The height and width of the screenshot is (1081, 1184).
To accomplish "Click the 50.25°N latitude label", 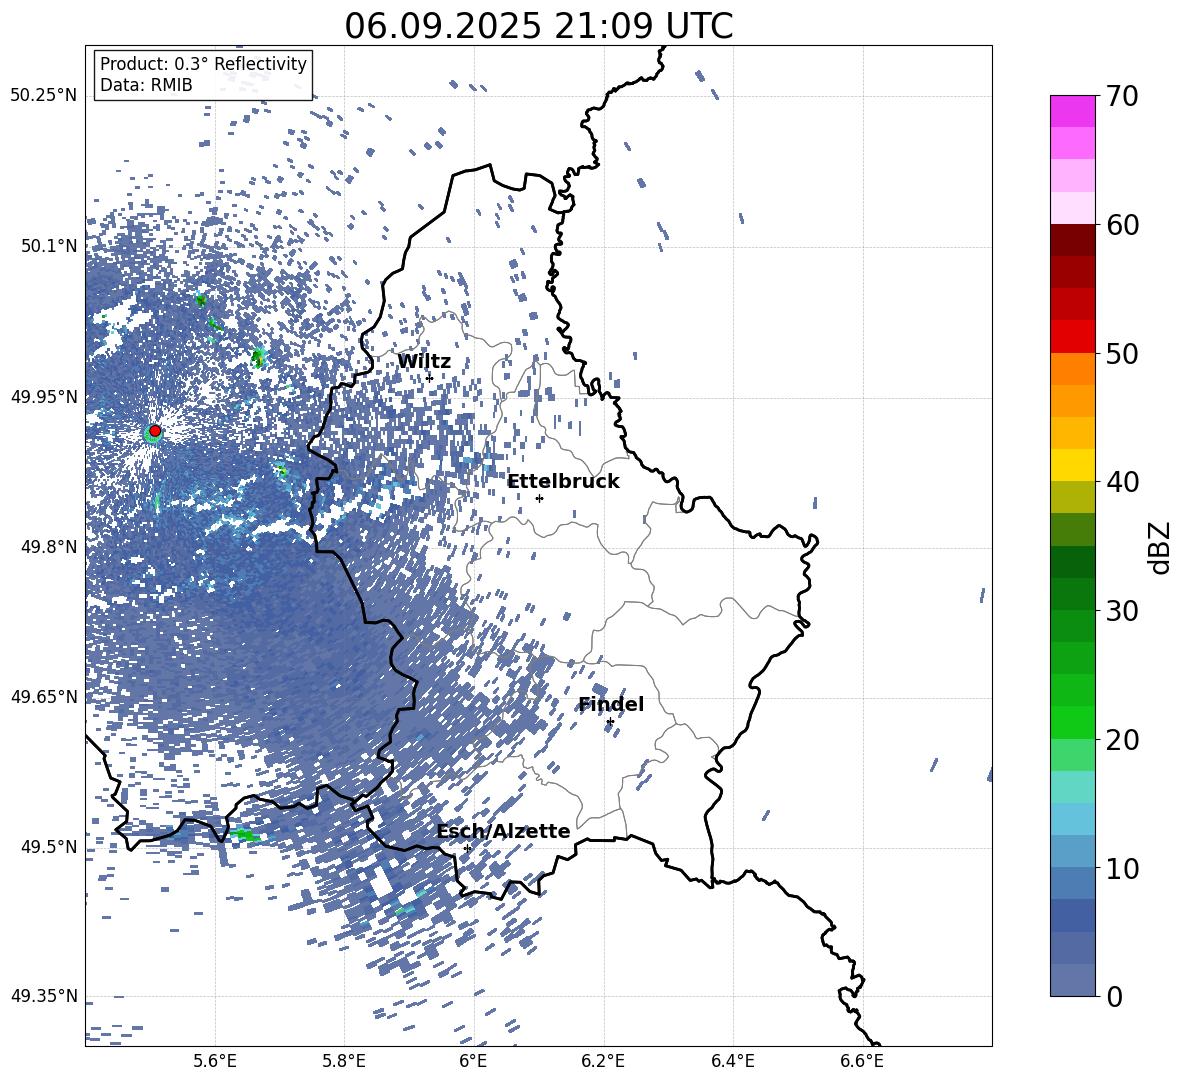I will pyautogui.click(x=44, y=96).
